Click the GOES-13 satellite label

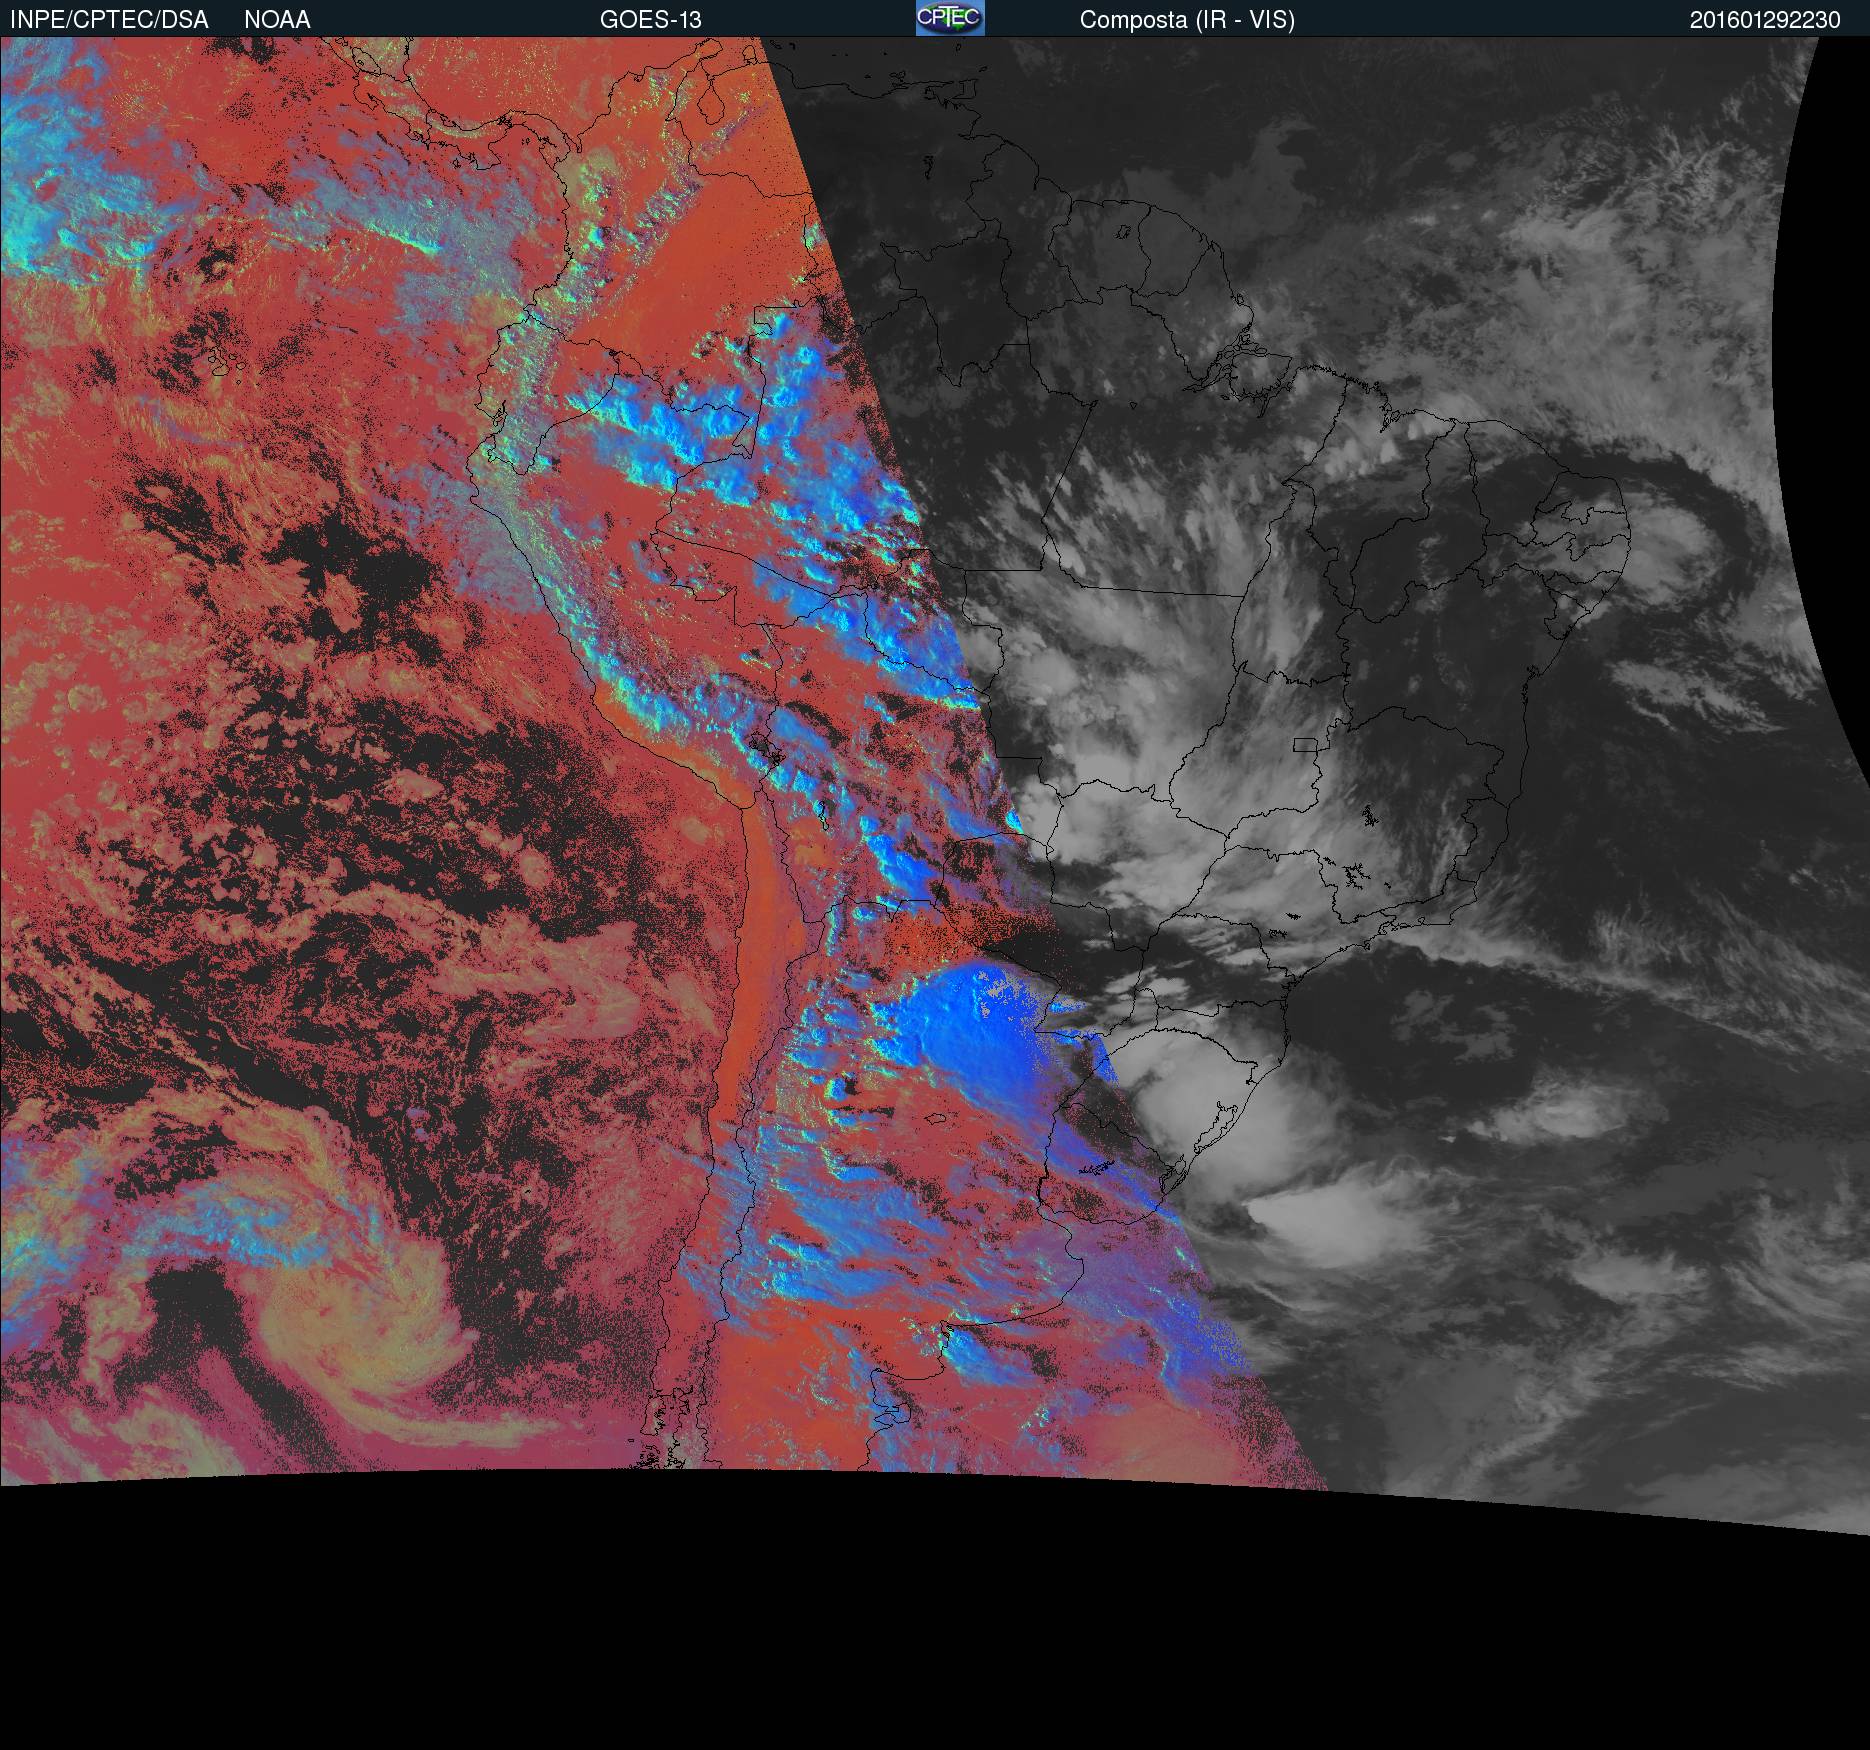click(x=651, y=20)
